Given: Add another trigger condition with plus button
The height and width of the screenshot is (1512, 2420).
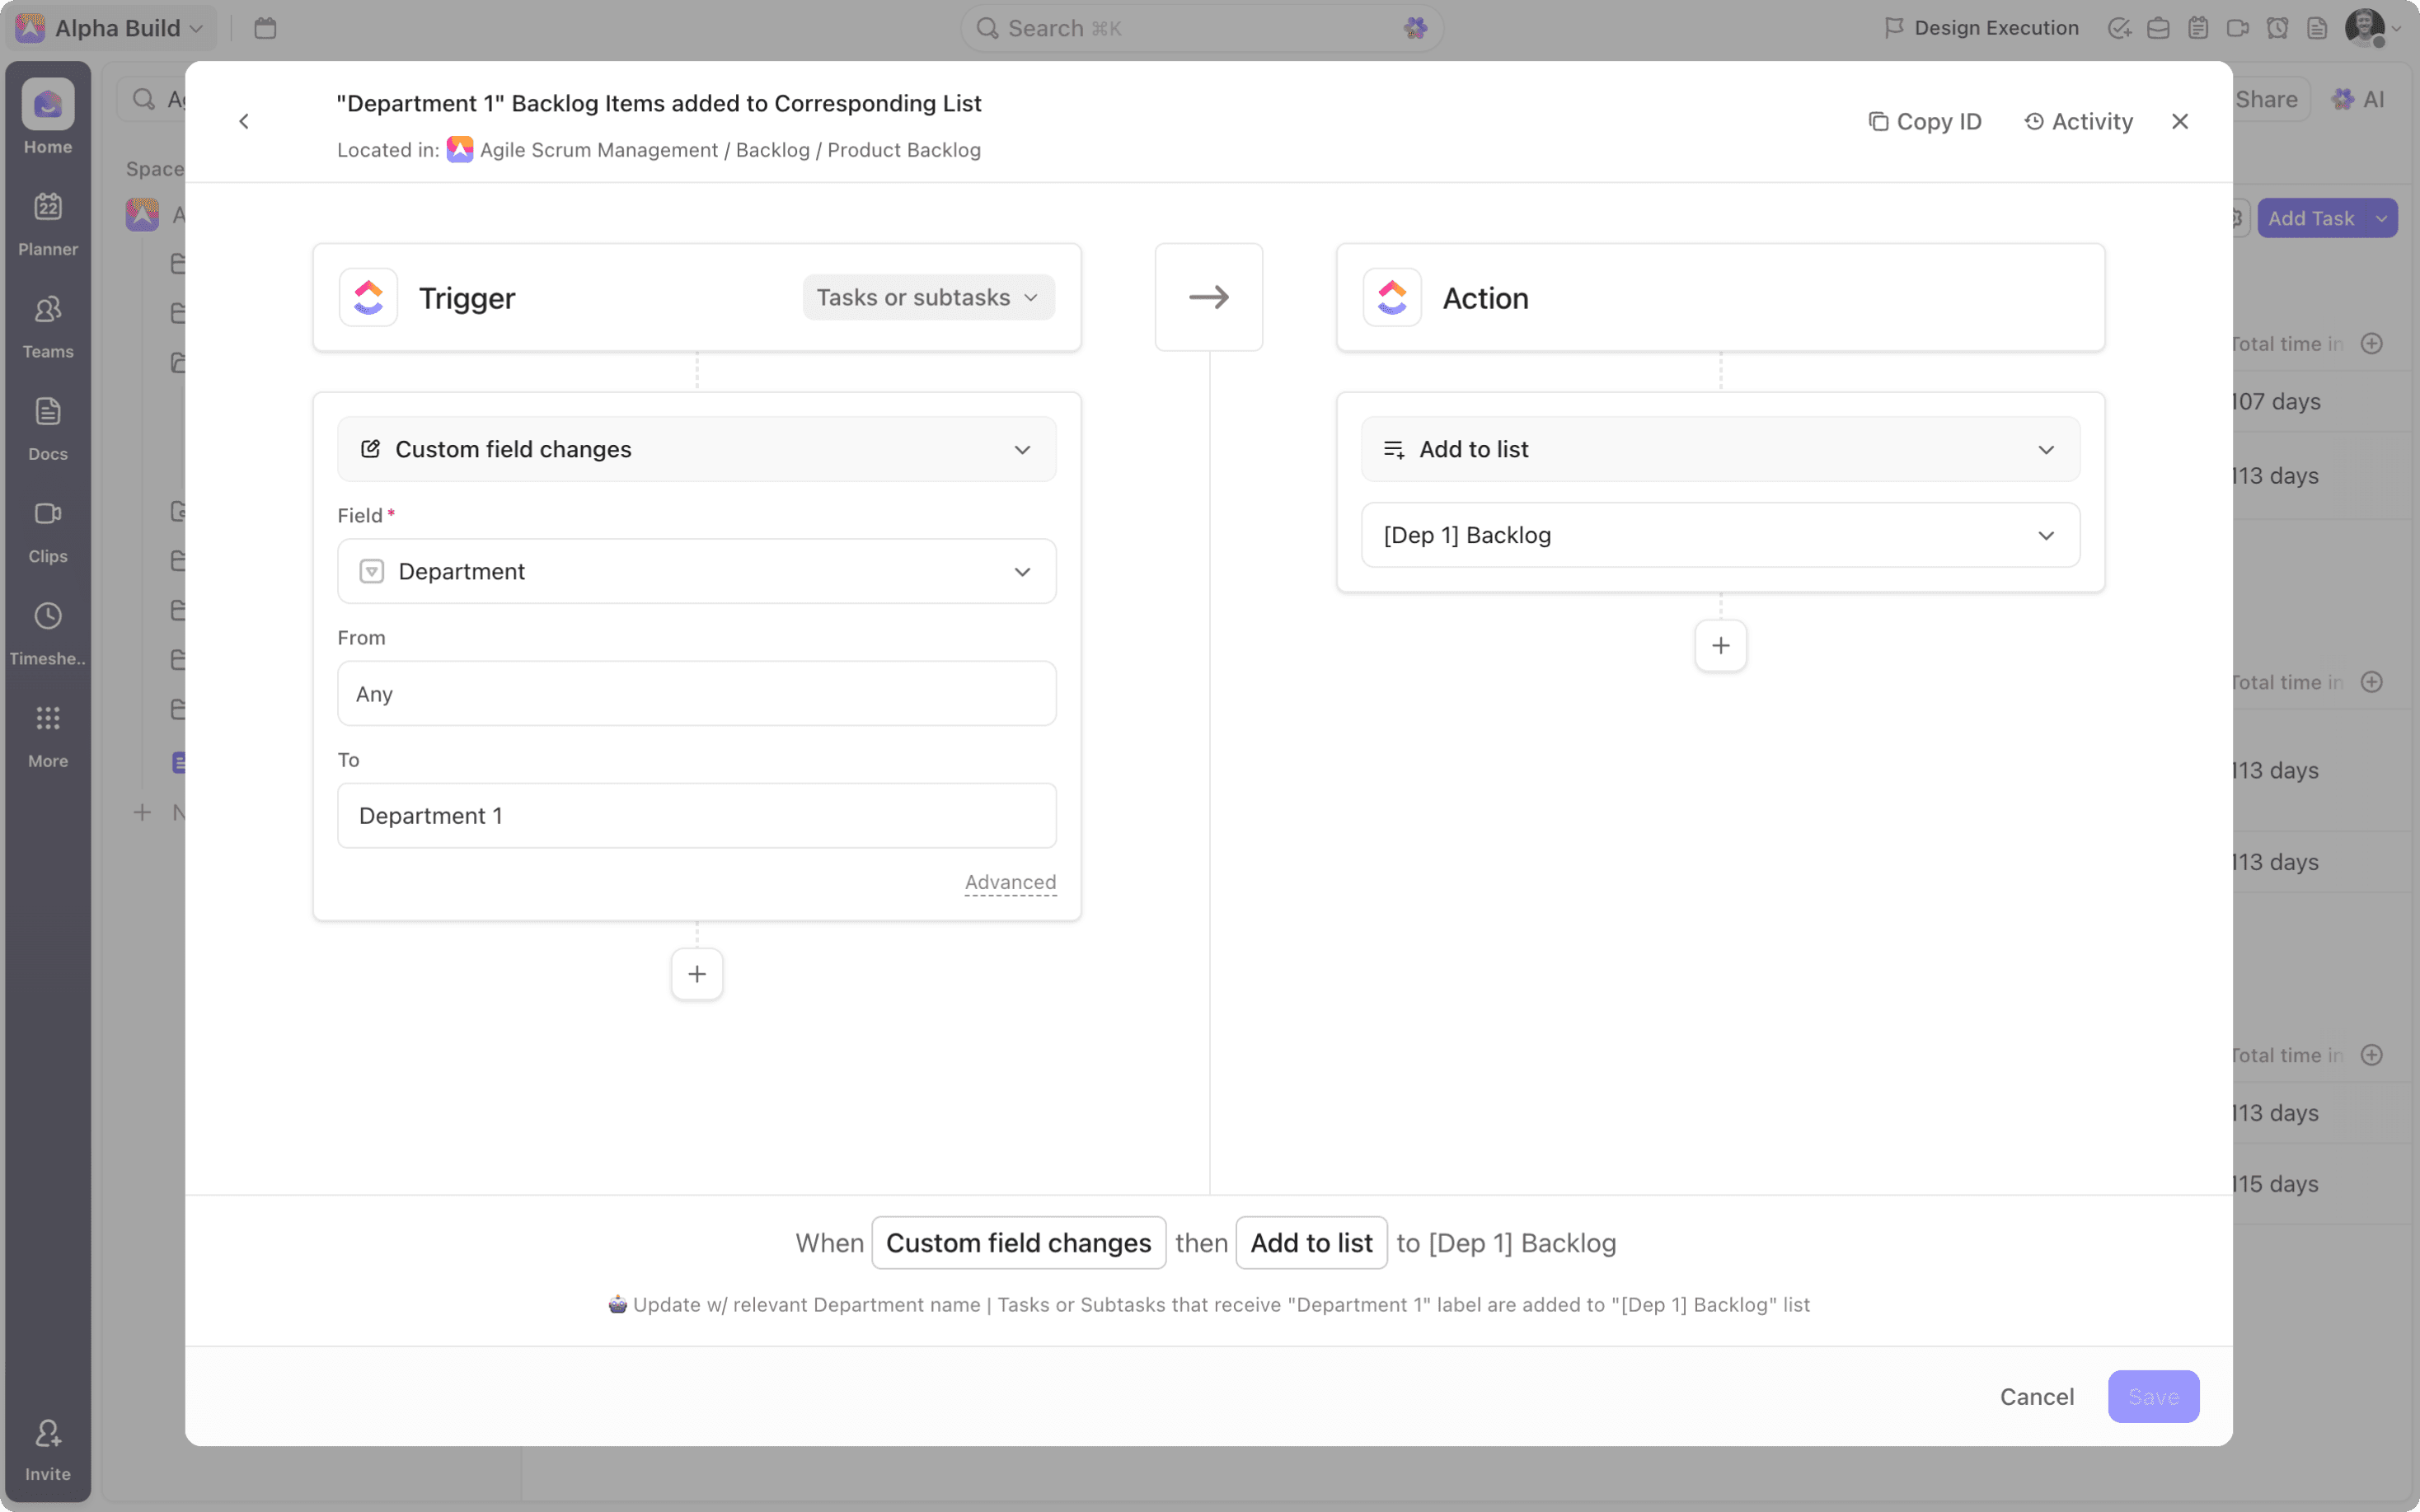Looking at the screenshot, I should 697,974.
